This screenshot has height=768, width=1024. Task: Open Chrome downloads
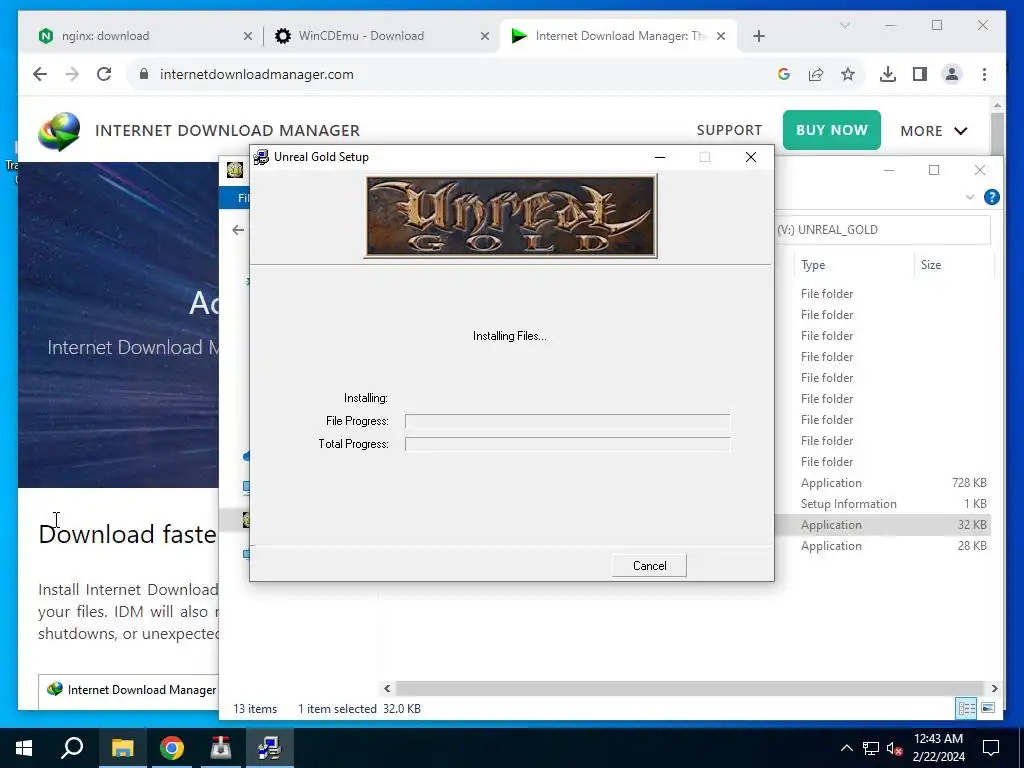click(888, 74)
